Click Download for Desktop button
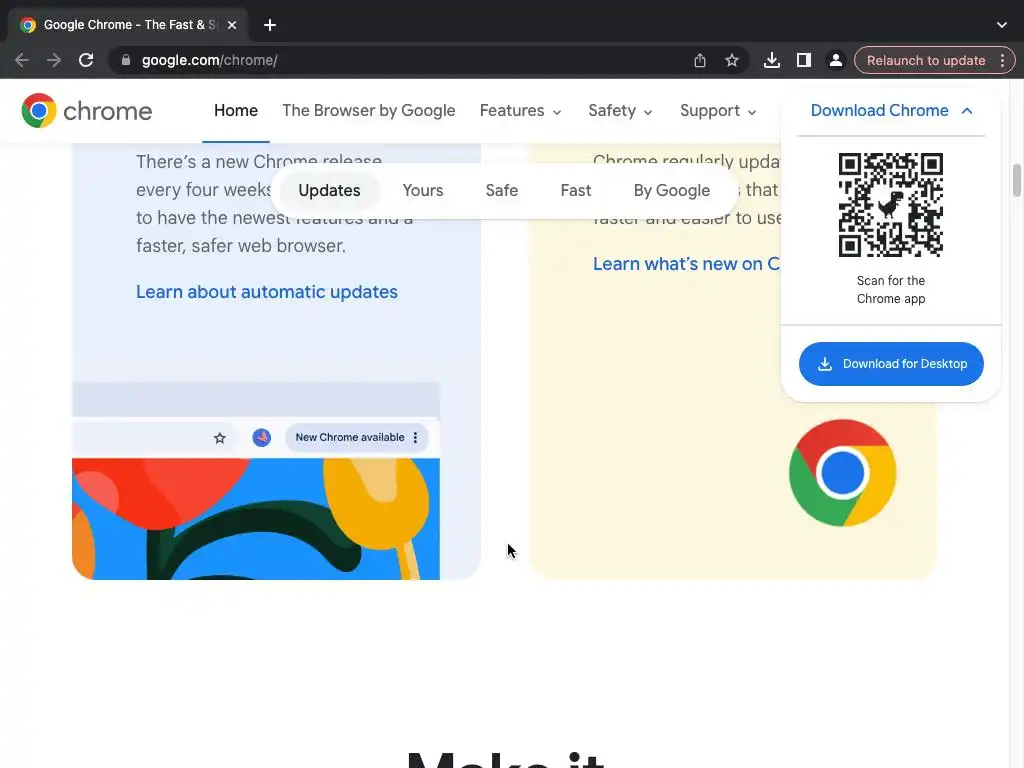This screenshot has width=1024, height=768. 891,364
